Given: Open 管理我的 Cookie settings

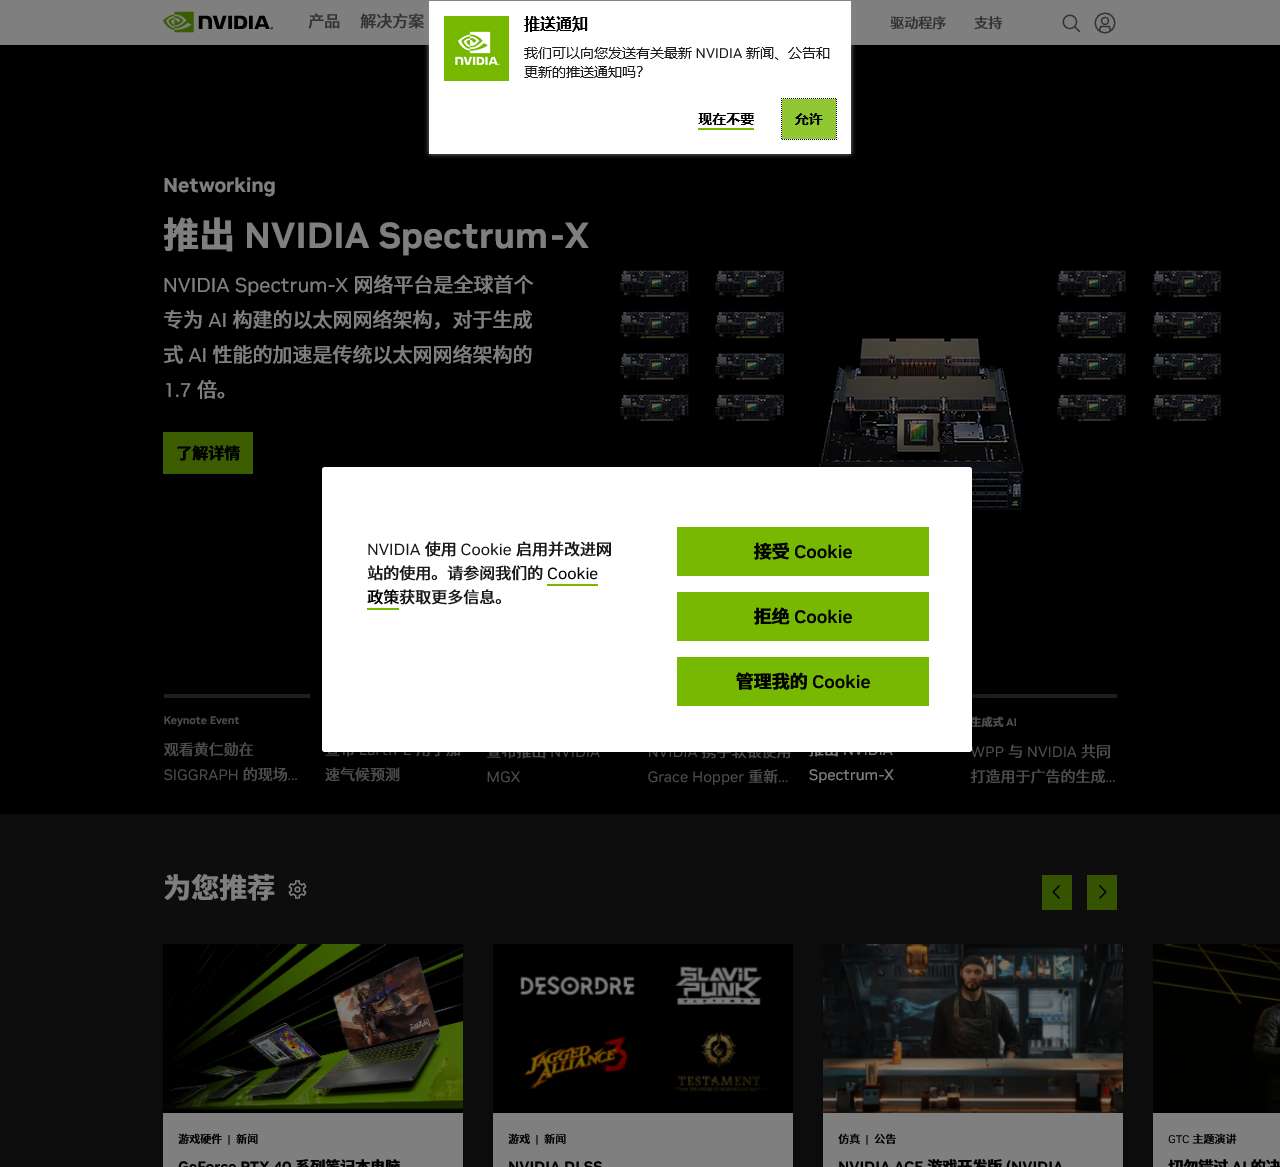Looking at the screenshot, I should (x=803, y=681).
